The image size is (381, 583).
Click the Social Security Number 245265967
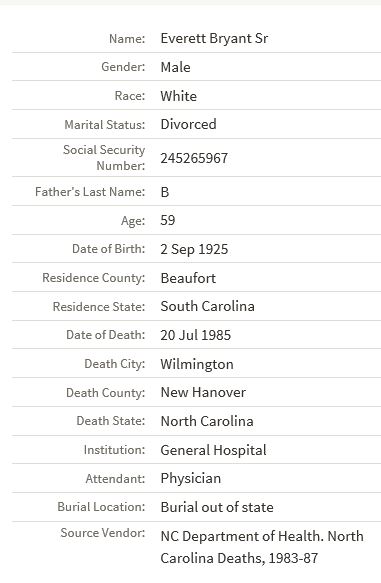(194, 158)
